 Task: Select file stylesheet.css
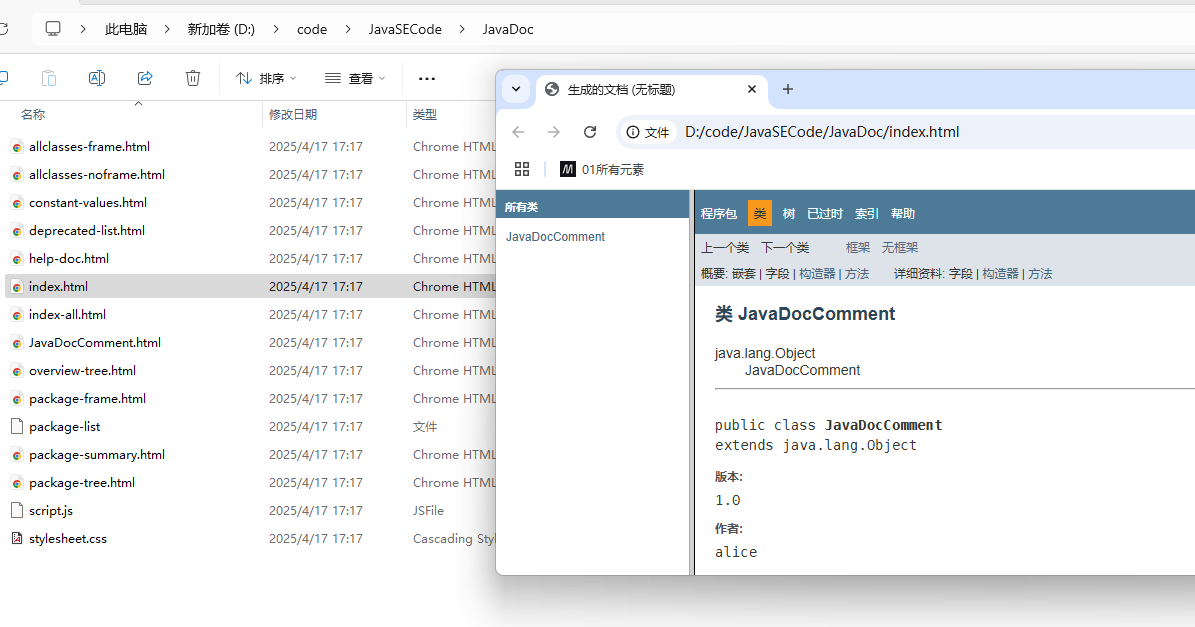click(68, 539)
